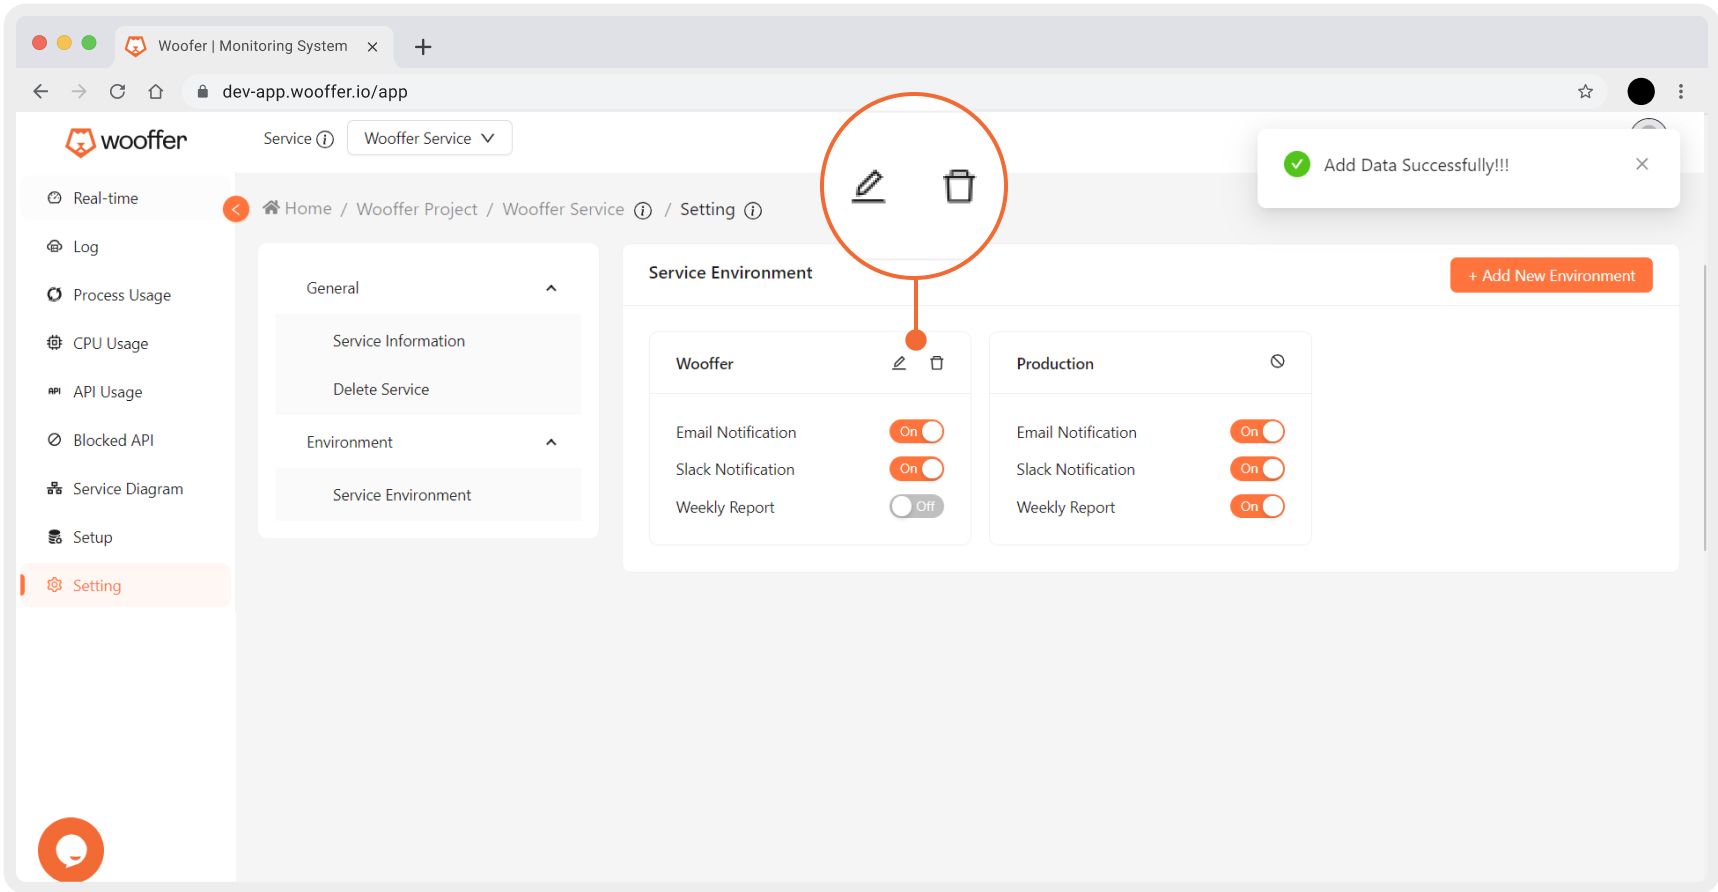Screen dimensions: 1718x892
Task: Click the Service Environment heading
Action: [730, 273]
